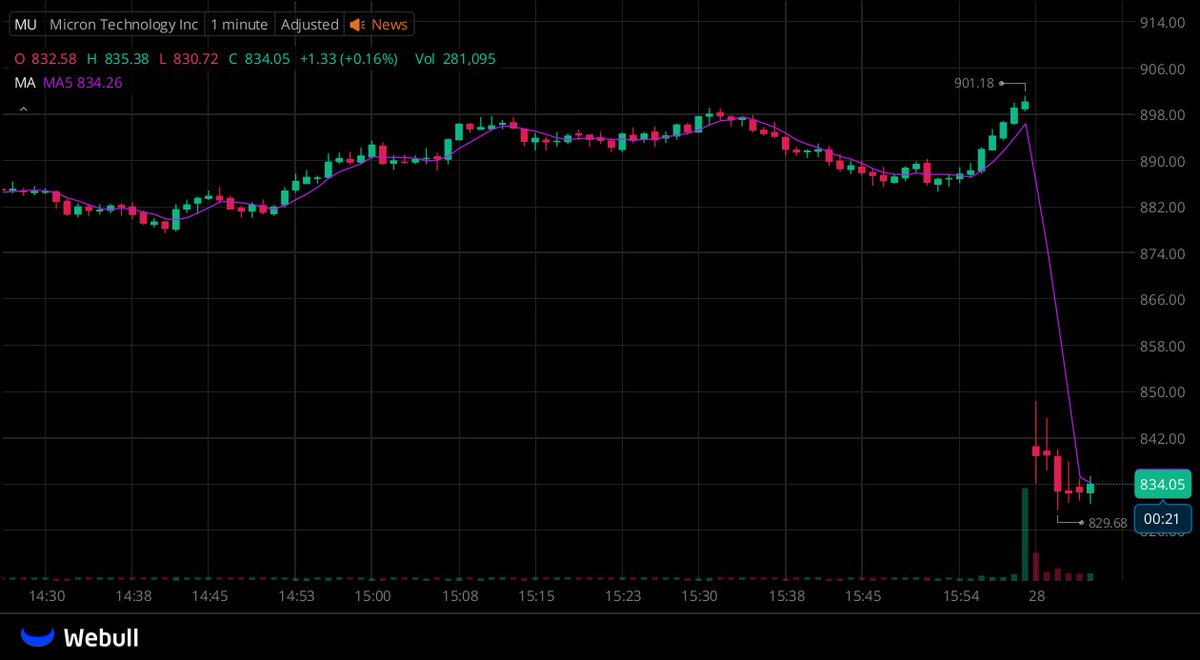Image resolution: width=1200 pixels, height=660 pixels.
Task: Click the 15:15 time axis label
Action: (x=535, y=596)
